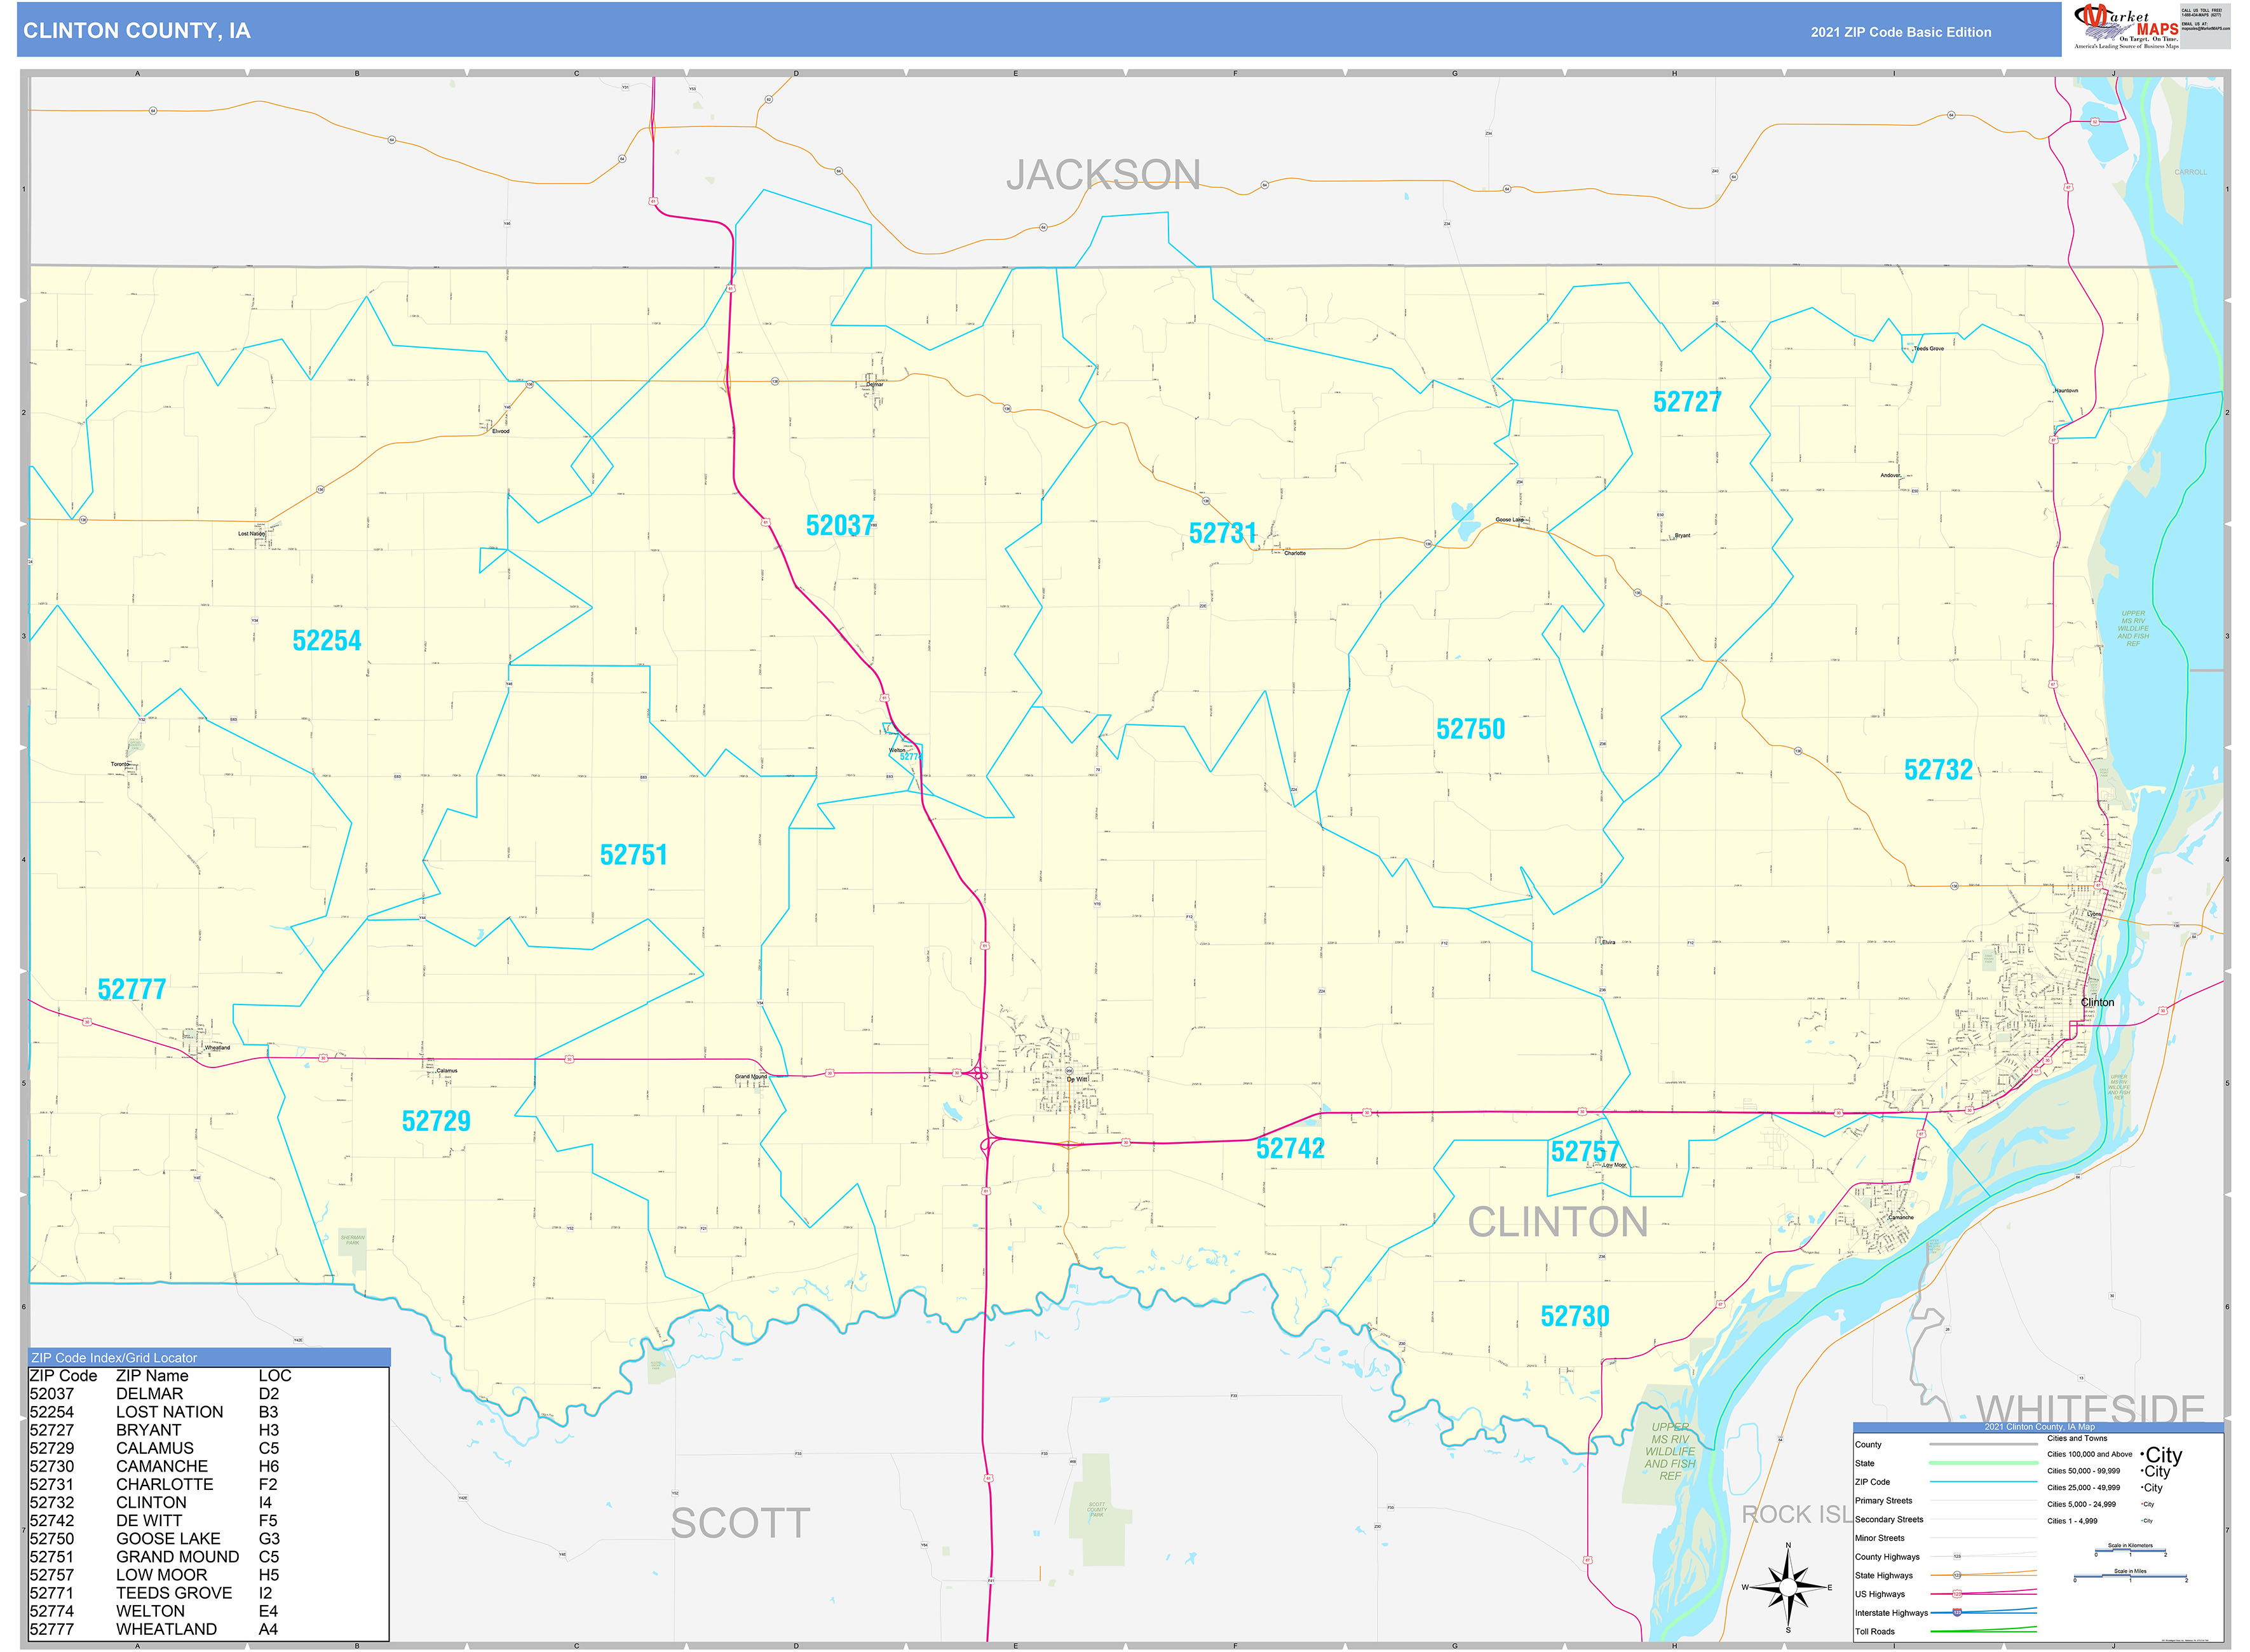Toggle the State boundary line in the legend
2250x1652 pixels.
1984,1463
